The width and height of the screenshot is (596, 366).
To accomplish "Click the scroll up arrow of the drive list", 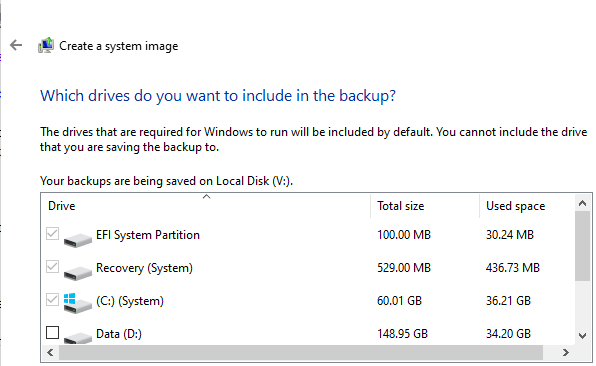I will 582,203.
